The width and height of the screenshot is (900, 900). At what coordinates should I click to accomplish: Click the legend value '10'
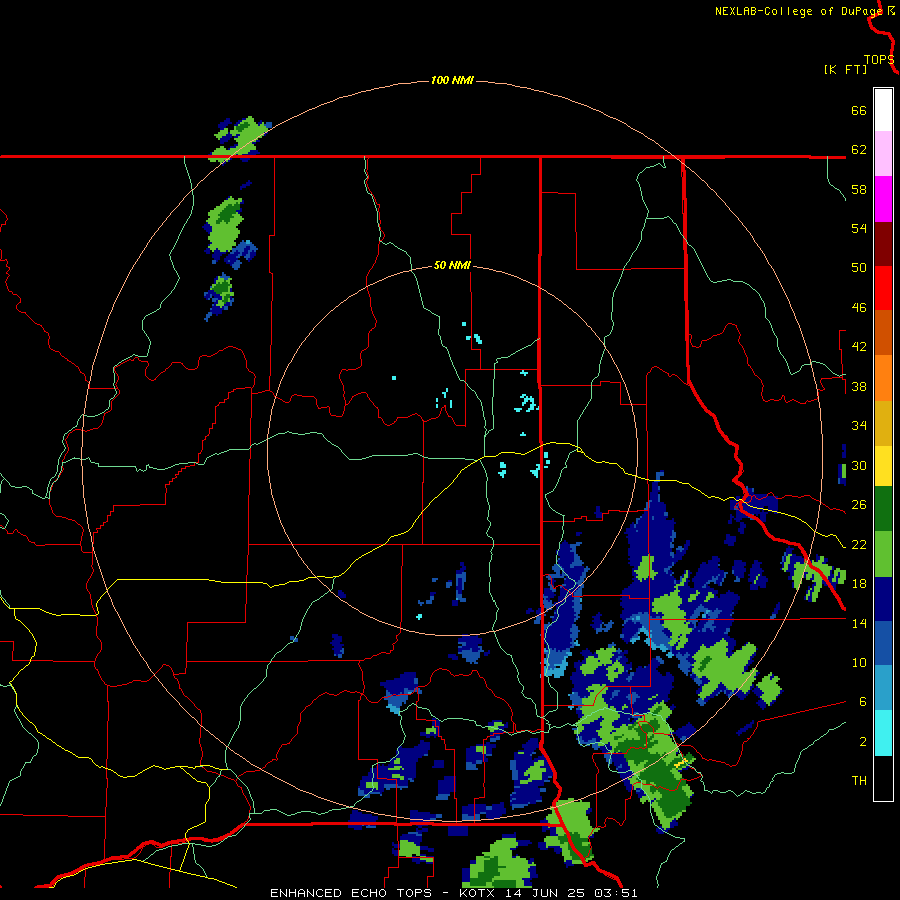point(859,662)
